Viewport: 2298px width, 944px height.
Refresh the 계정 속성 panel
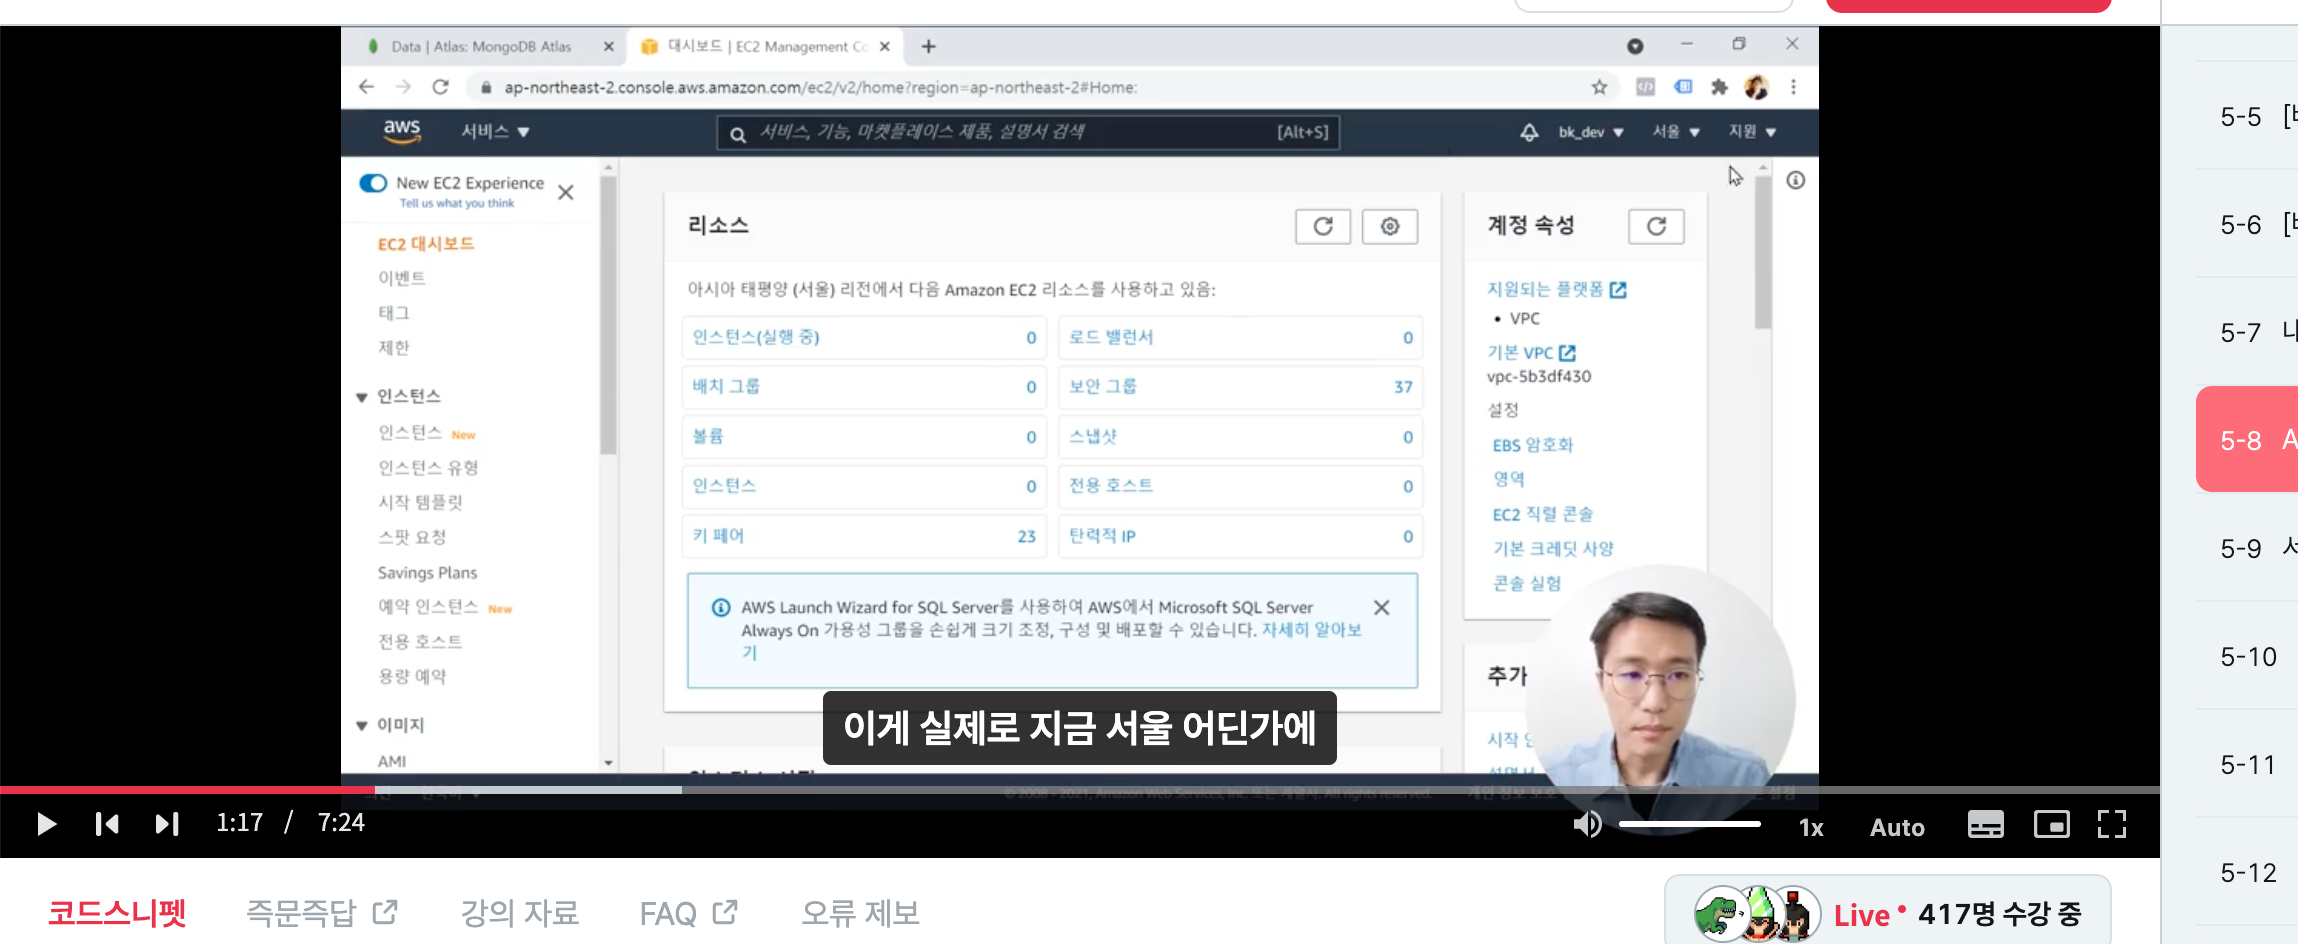click(1656, 226)
